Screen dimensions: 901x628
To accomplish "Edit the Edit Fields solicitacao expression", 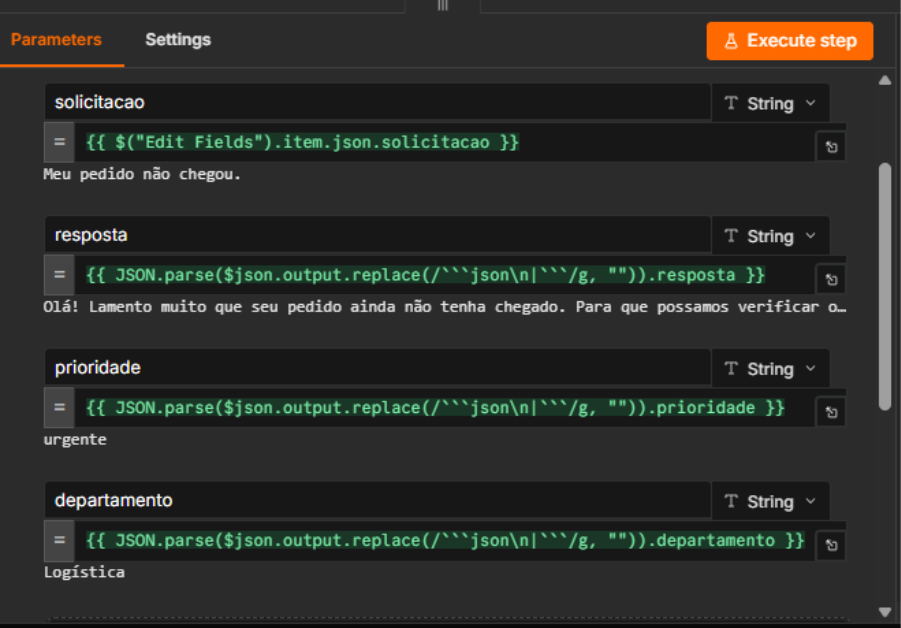I will [x=444, y=142].
